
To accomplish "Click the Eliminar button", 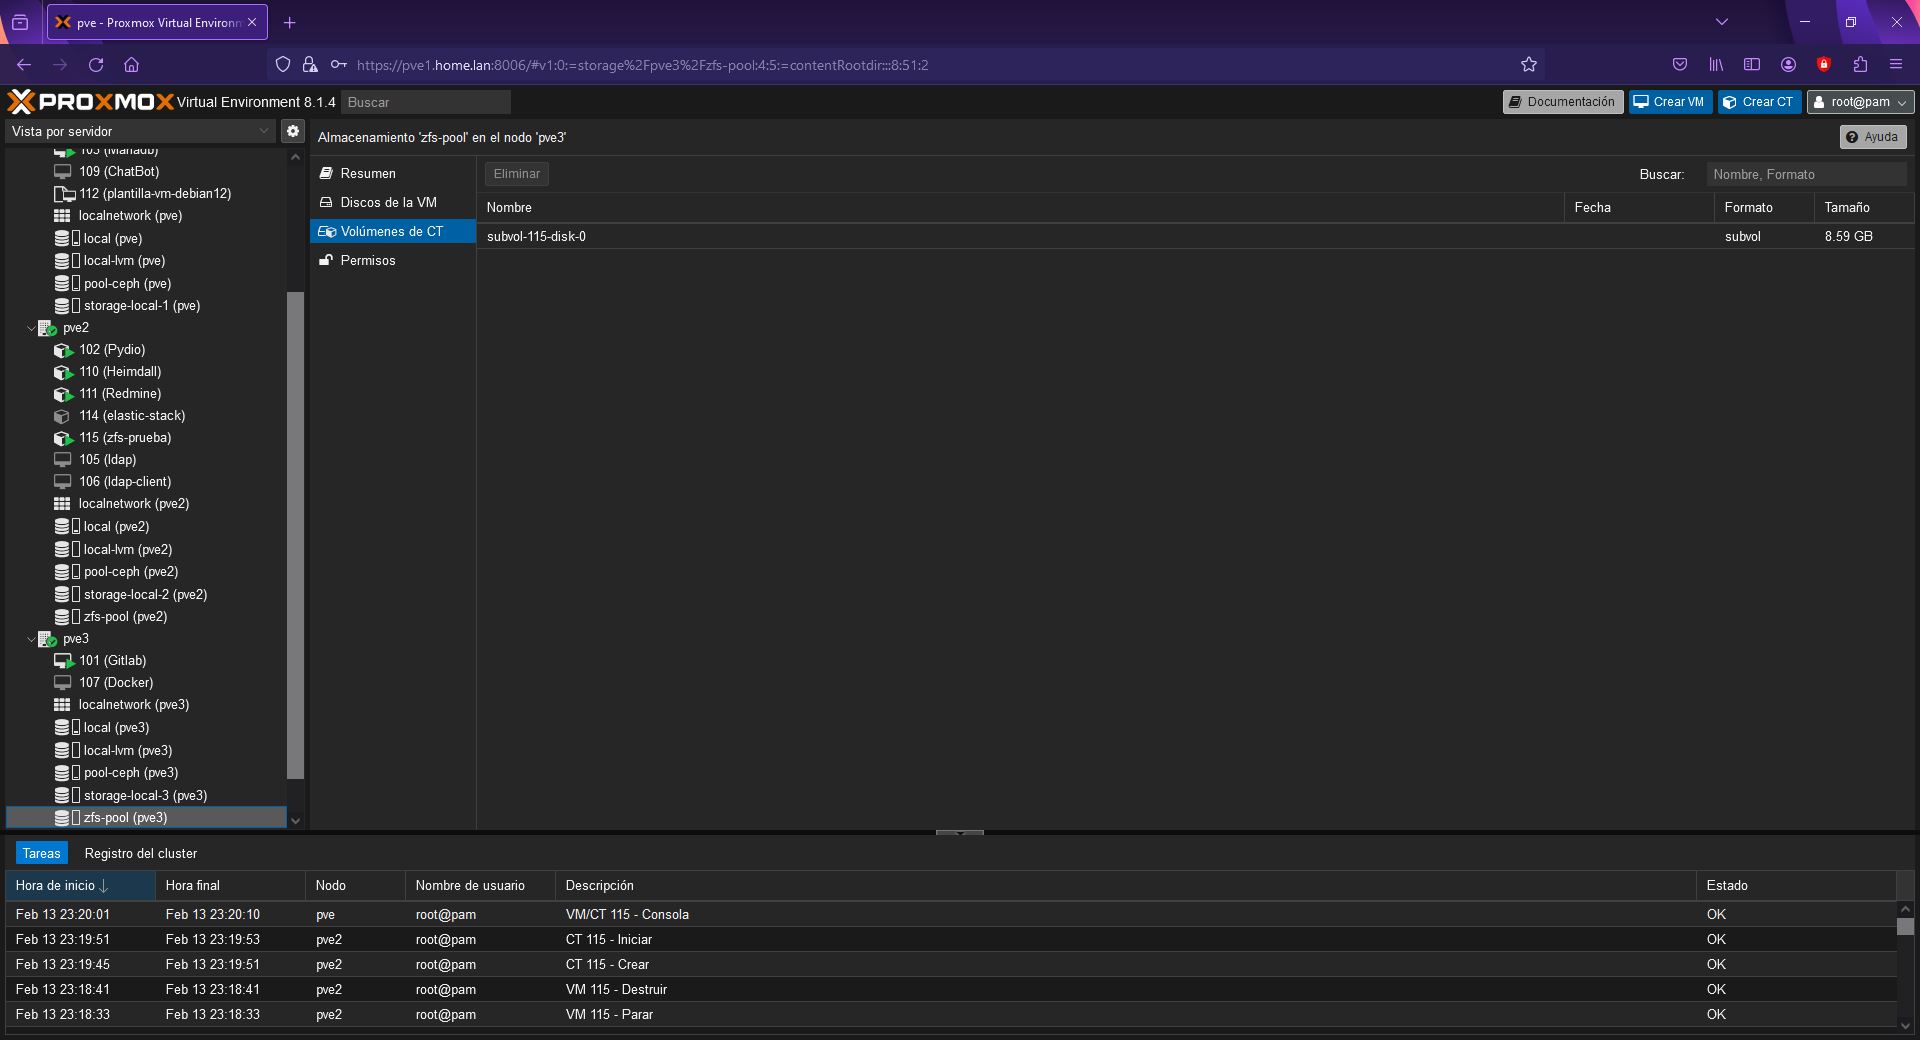I will tap(517, 174).
